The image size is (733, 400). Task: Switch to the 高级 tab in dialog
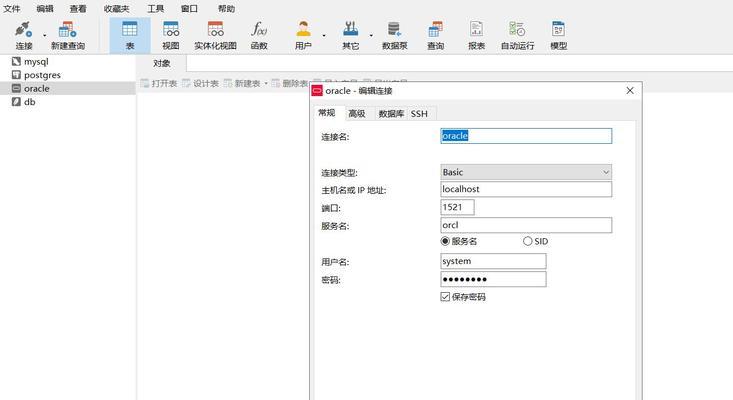(357, 114)
